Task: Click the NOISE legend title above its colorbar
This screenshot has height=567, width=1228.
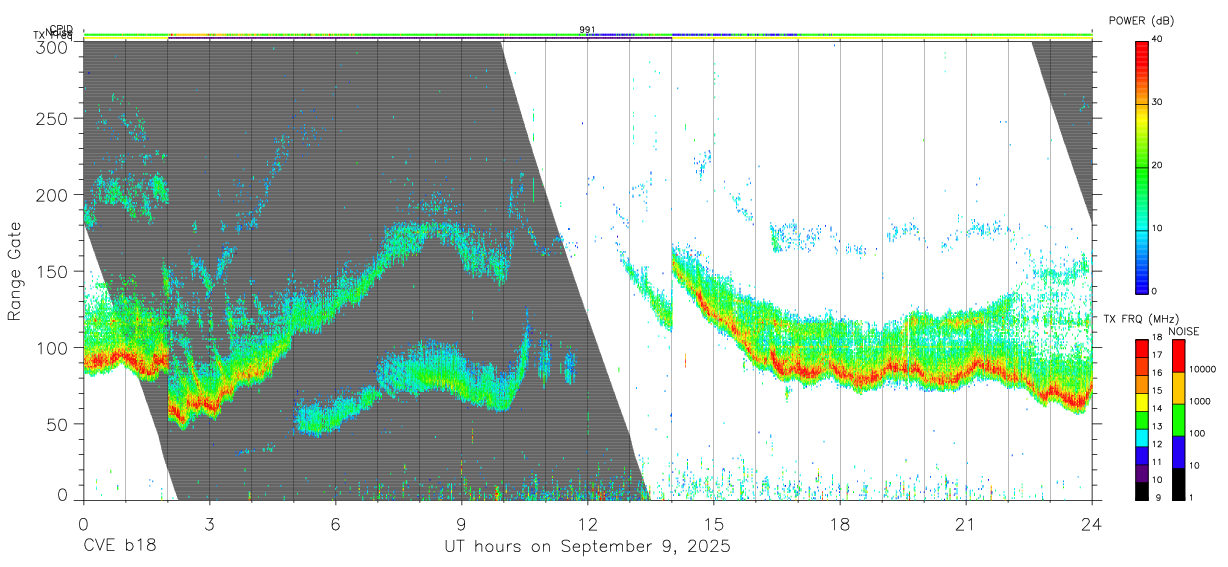Action: 1184,332
